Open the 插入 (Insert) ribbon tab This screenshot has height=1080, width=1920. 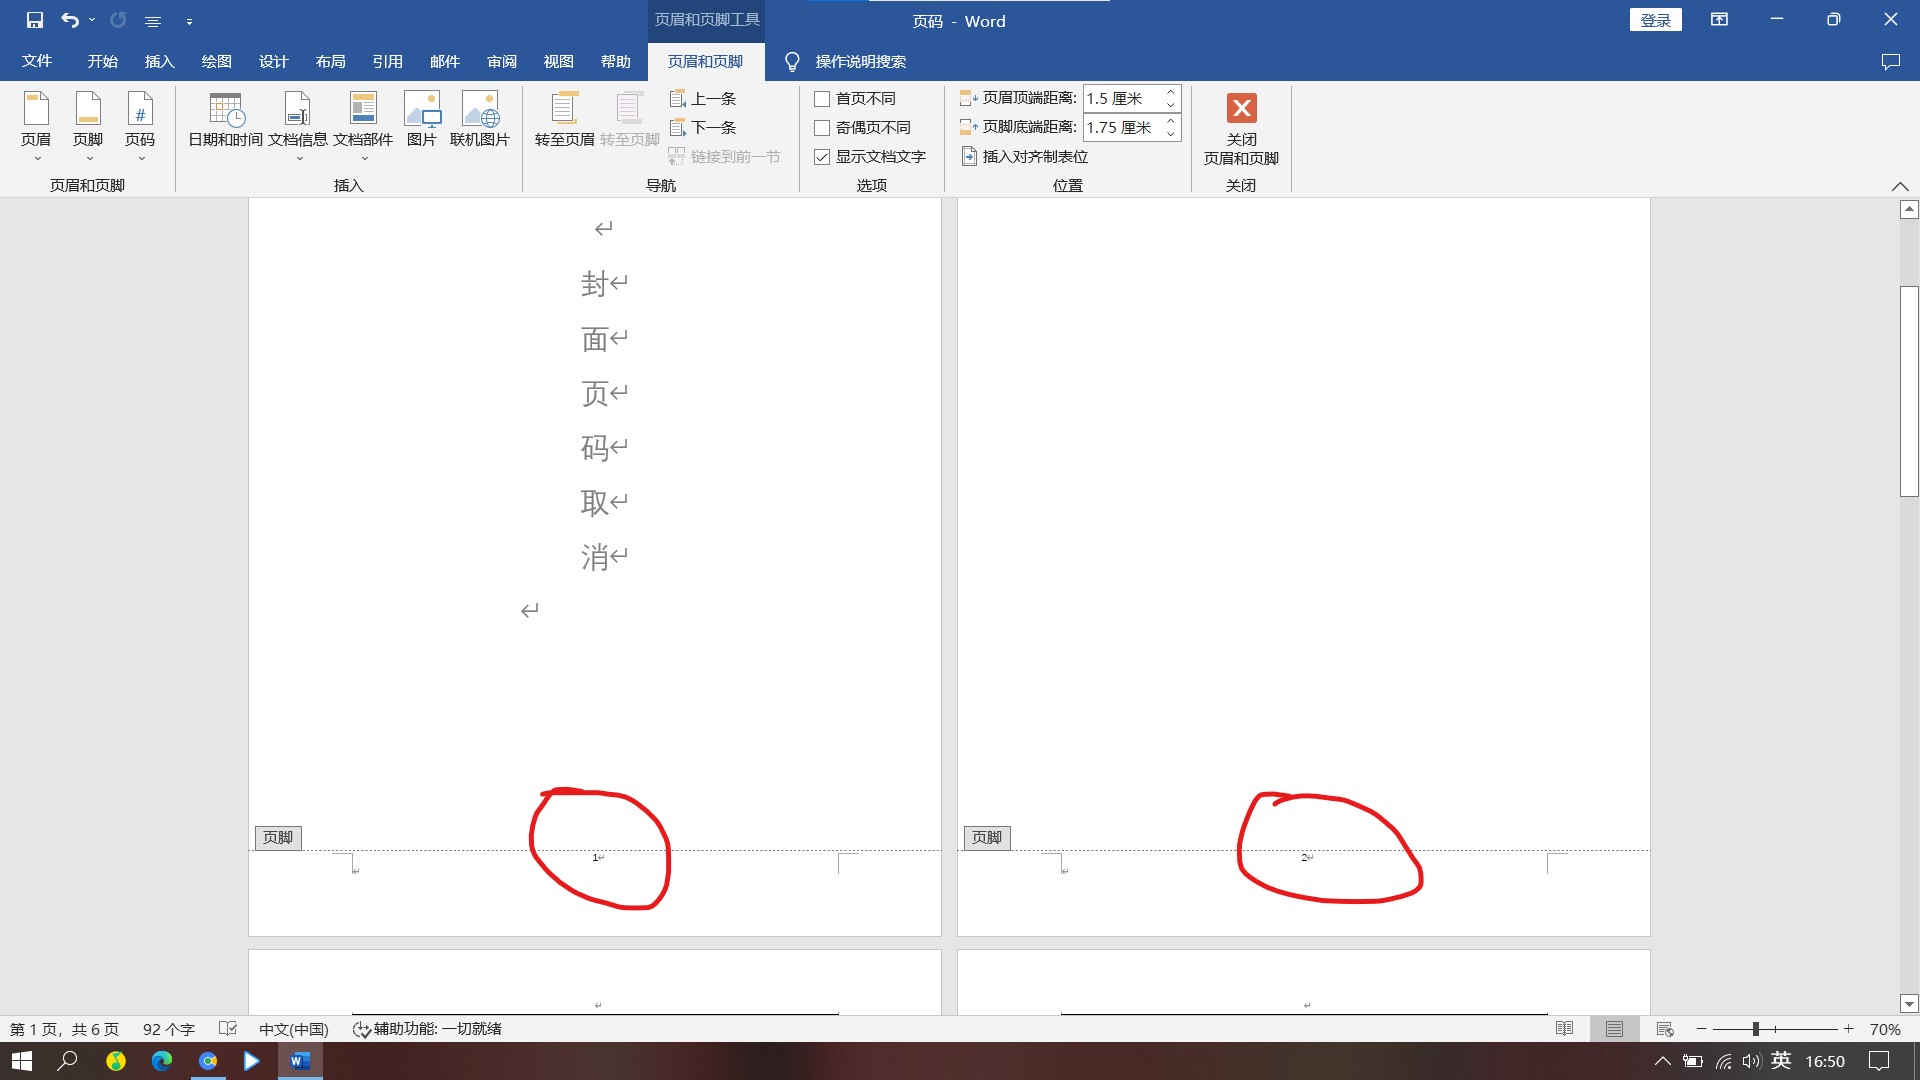coord(159,62)
